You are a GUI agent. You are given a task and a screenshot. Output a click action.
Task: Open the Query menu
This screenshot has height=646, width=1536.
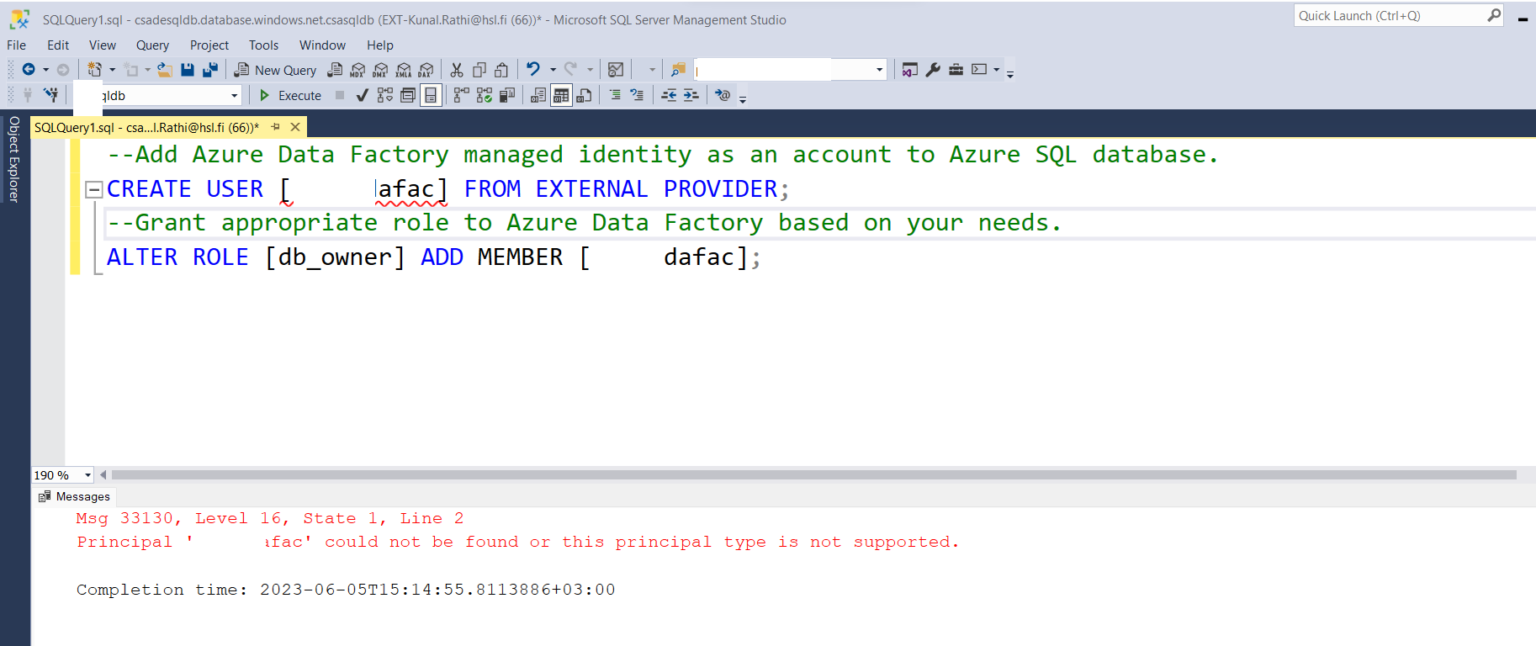tap(152, 45)
